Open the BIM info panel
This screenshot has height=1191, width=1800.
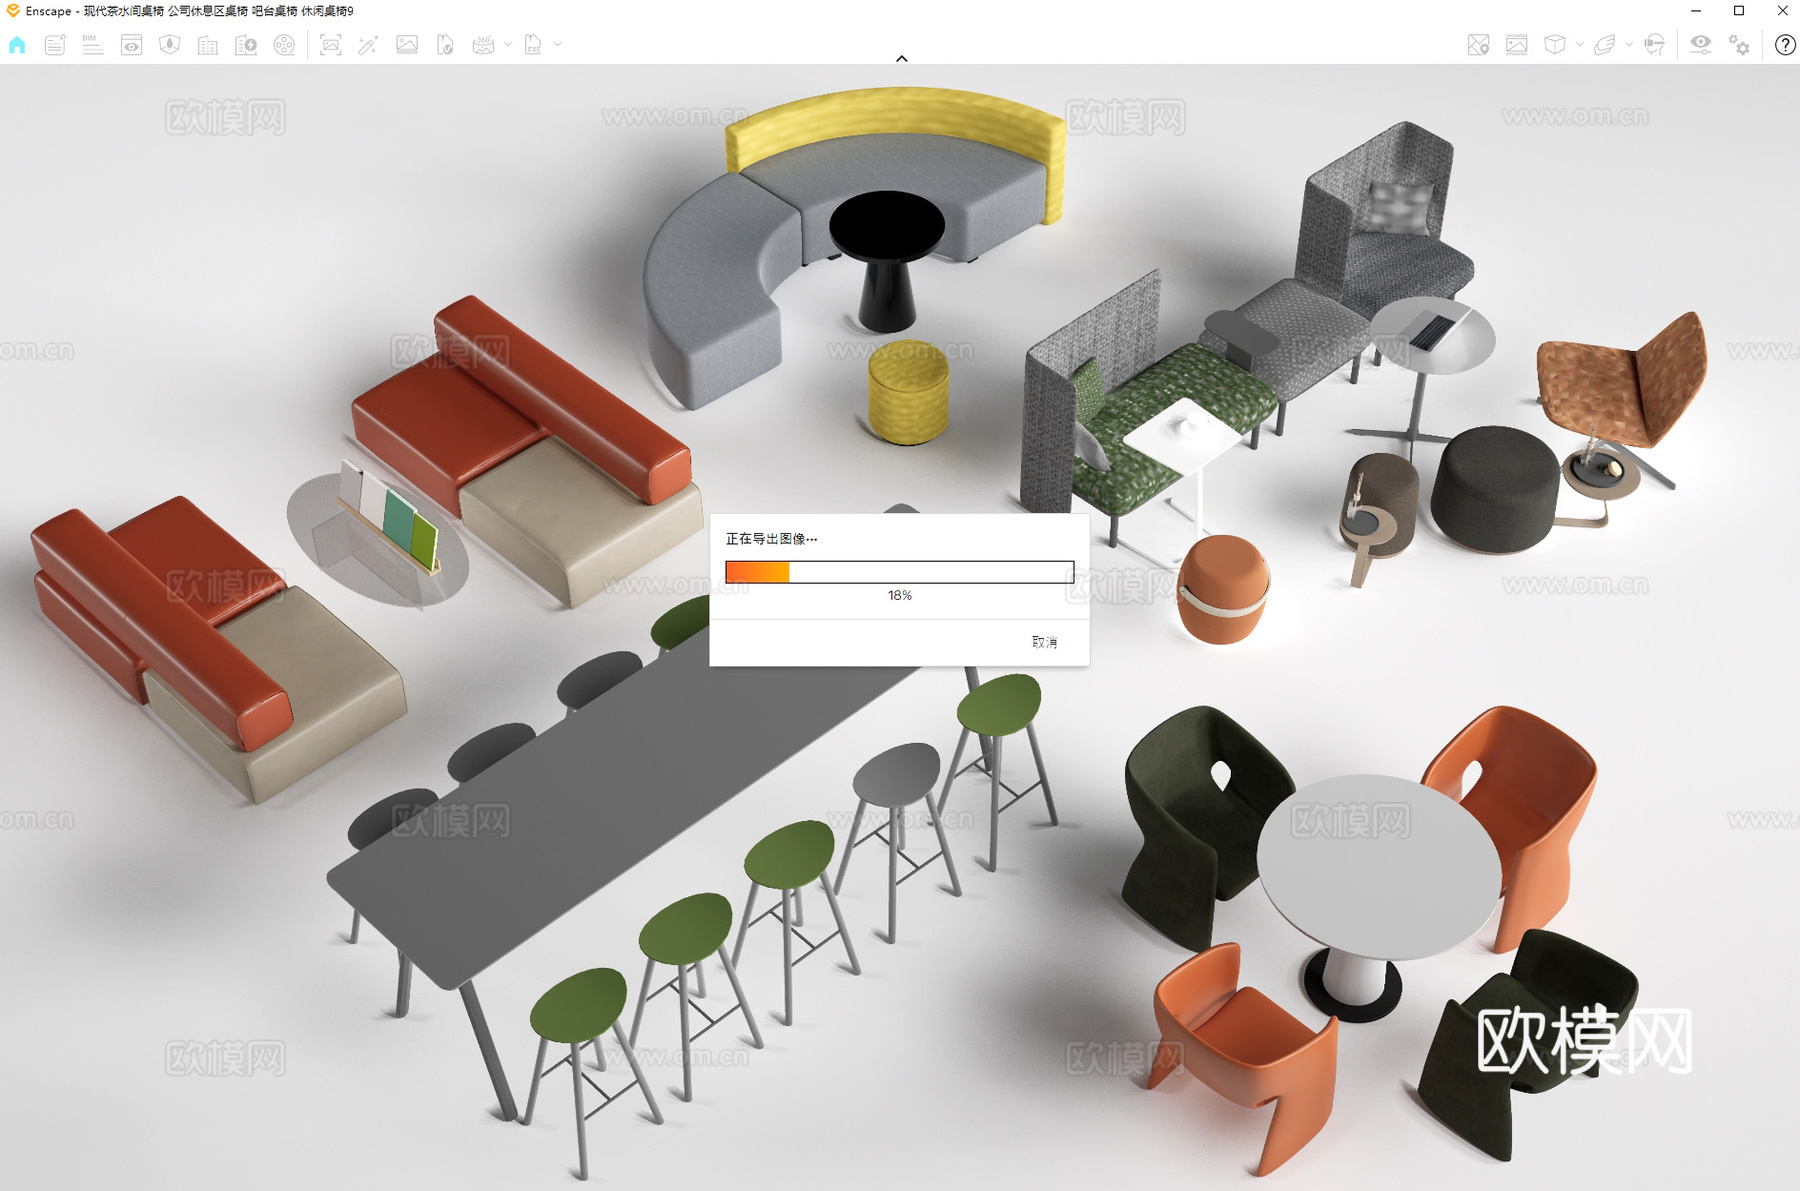point(92,45)
